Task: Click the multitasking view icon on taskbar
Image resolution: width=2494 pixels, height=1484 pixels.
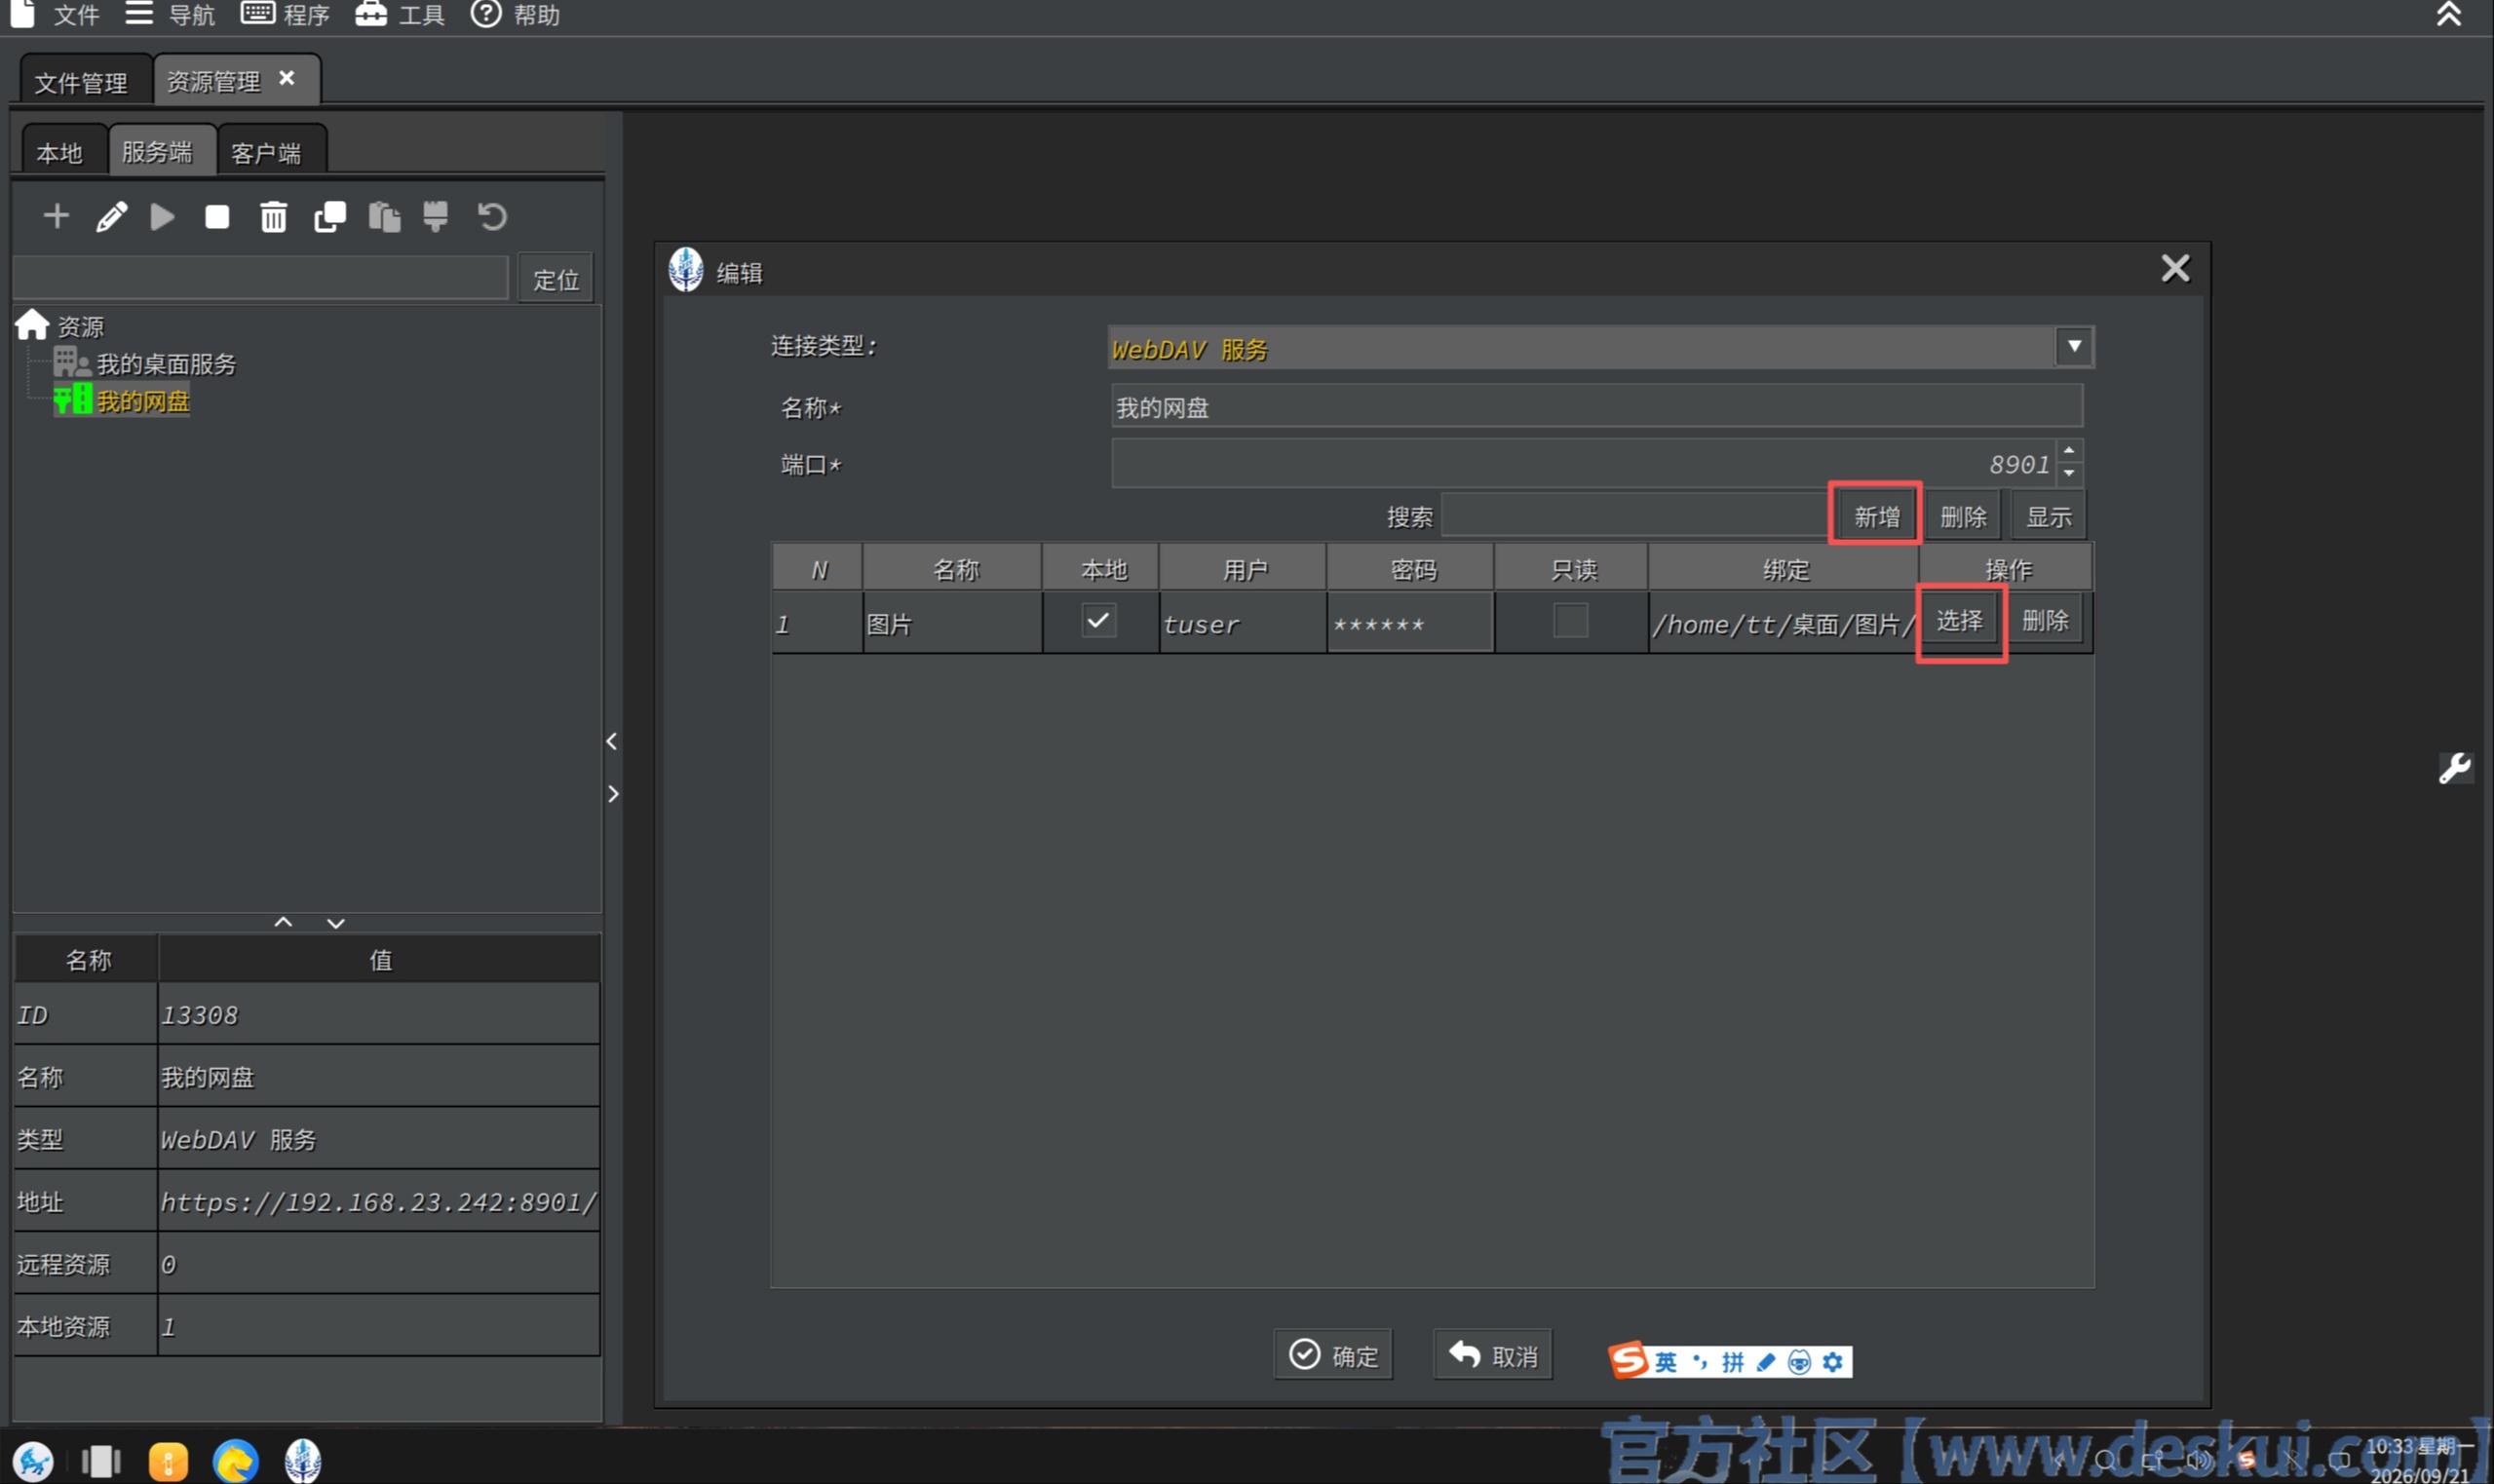Action: (x=101, y=1461)
